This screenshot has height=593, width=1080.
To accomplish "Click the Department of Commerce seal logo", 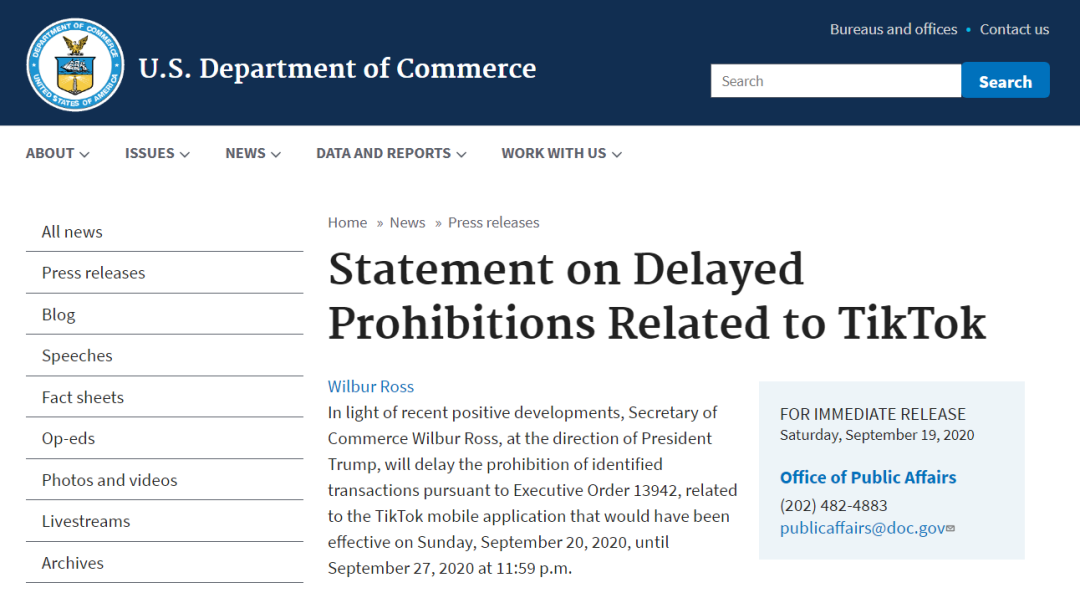I will pos(76,66).
